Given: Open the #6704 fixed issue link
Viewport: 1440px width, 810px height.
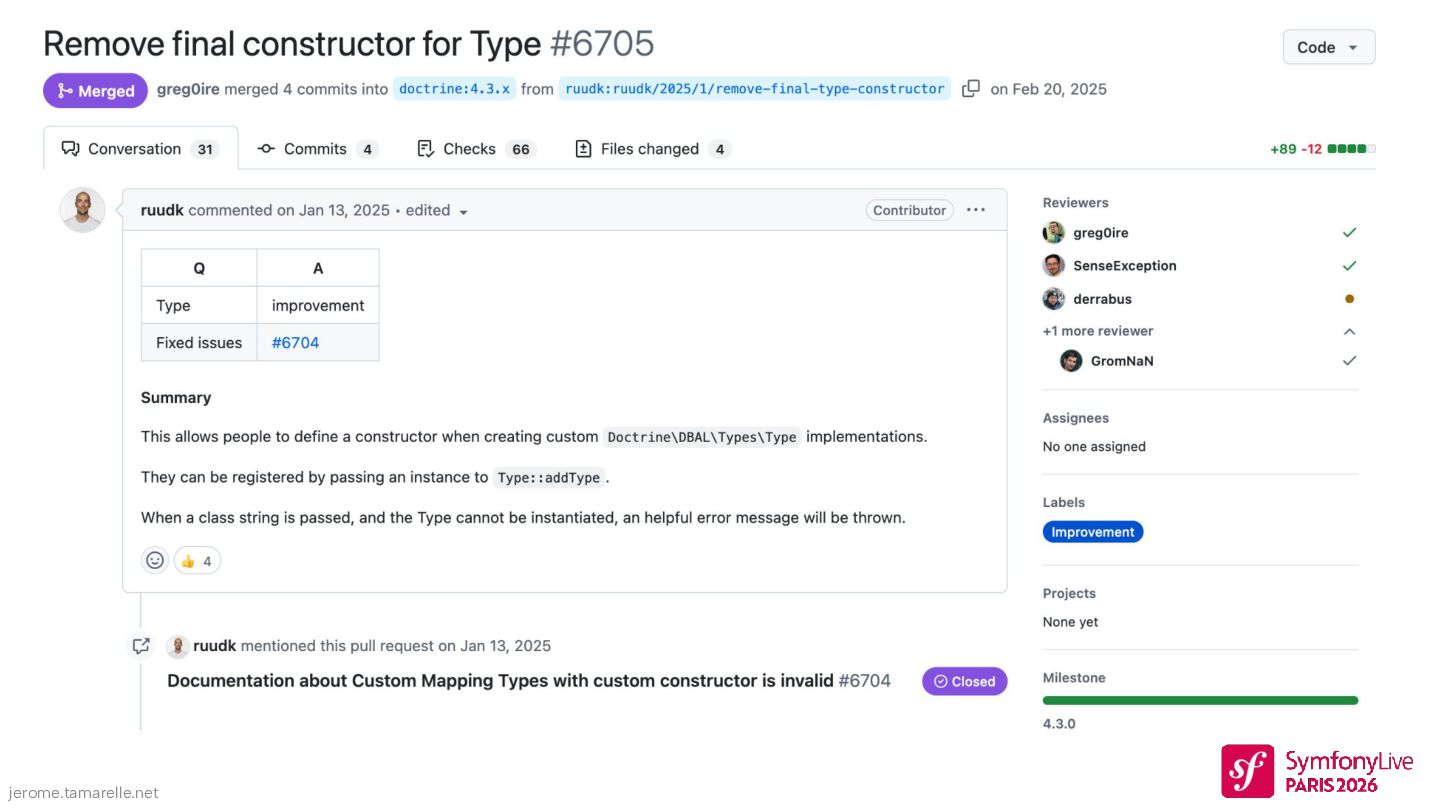Looking at the screenshot, I should click(x=295, y=342).
